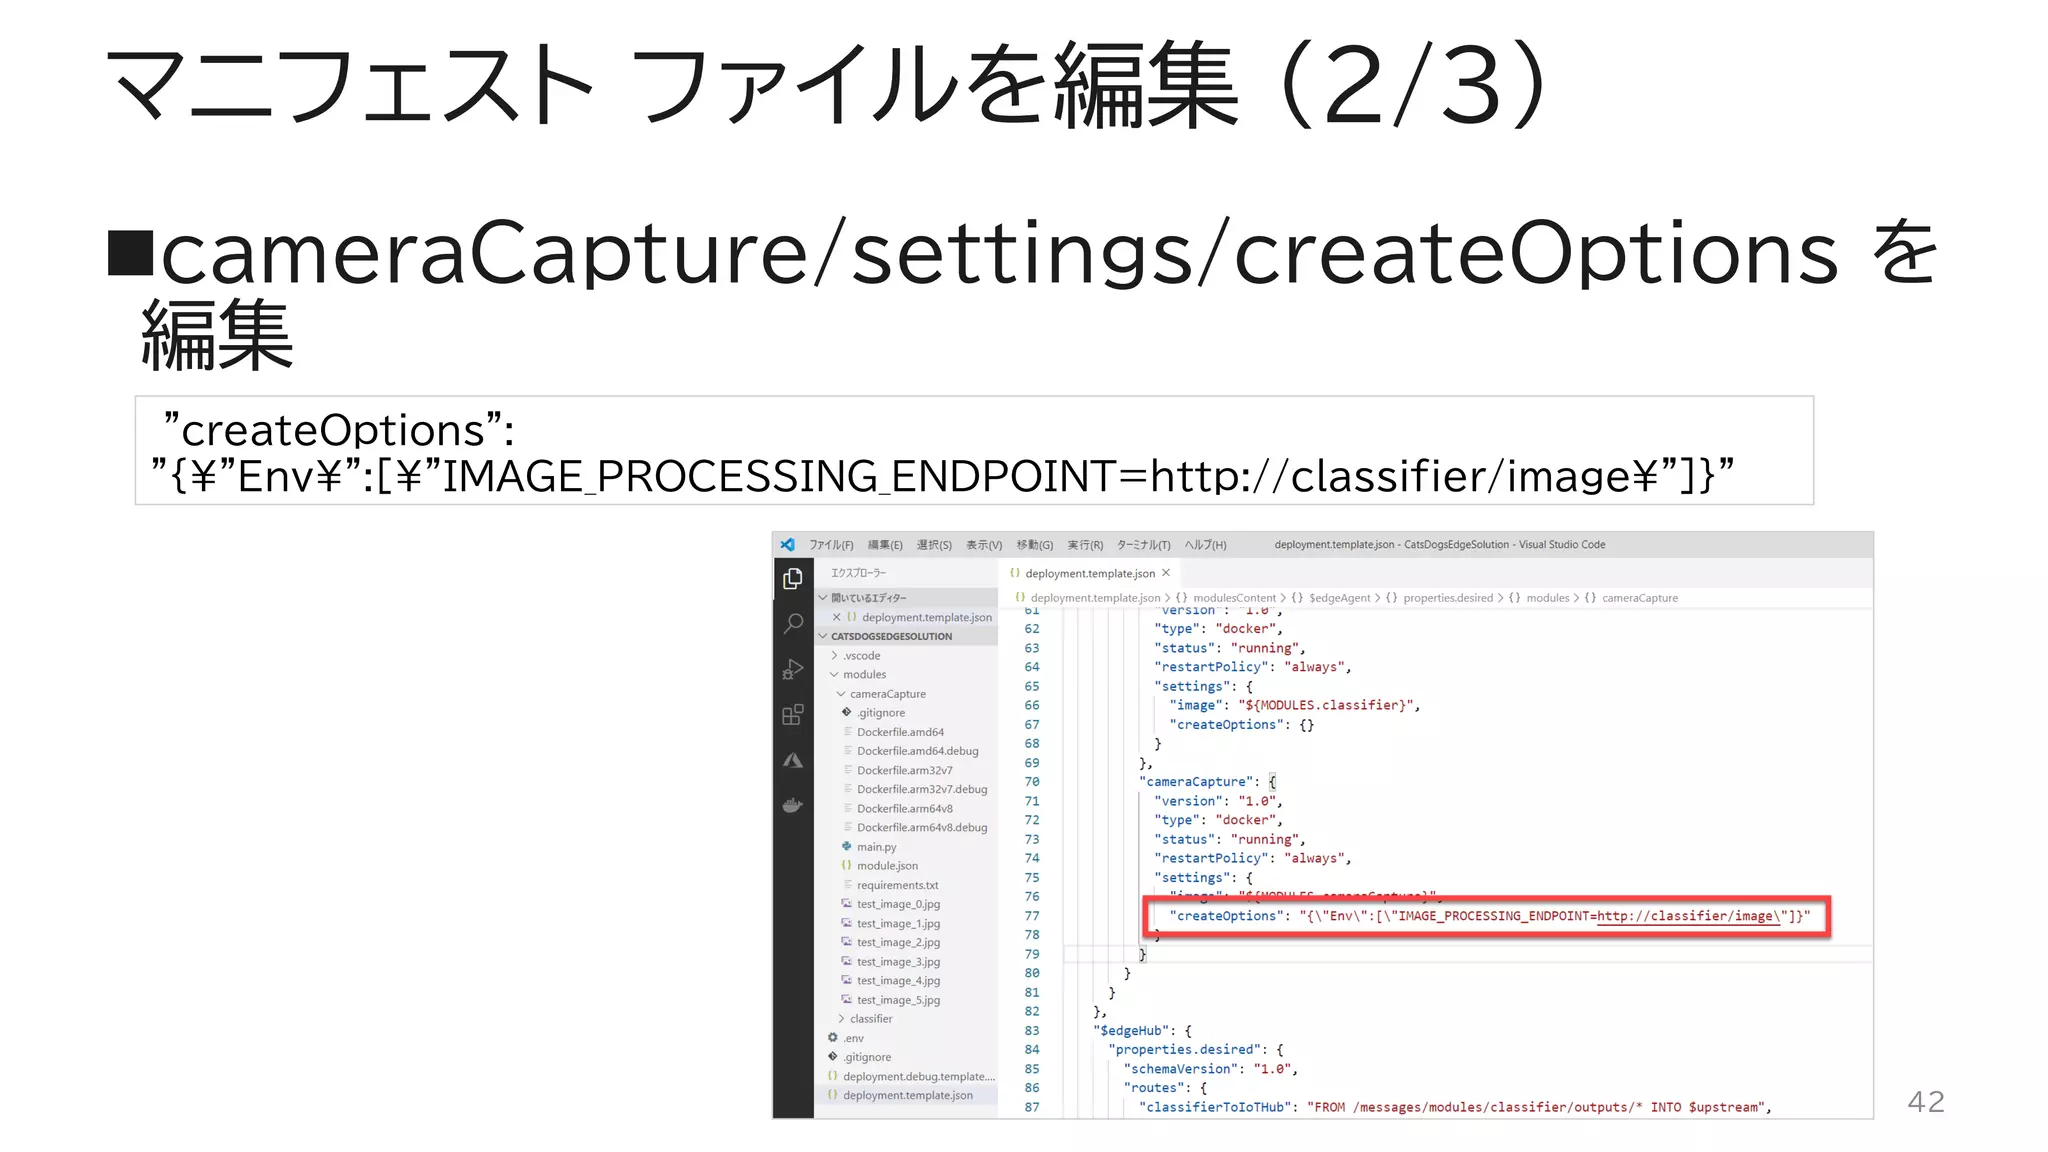Select the deployment.template.json editor tab
Viewport: 2048px width, 1152px height.
coord(1090,573)
